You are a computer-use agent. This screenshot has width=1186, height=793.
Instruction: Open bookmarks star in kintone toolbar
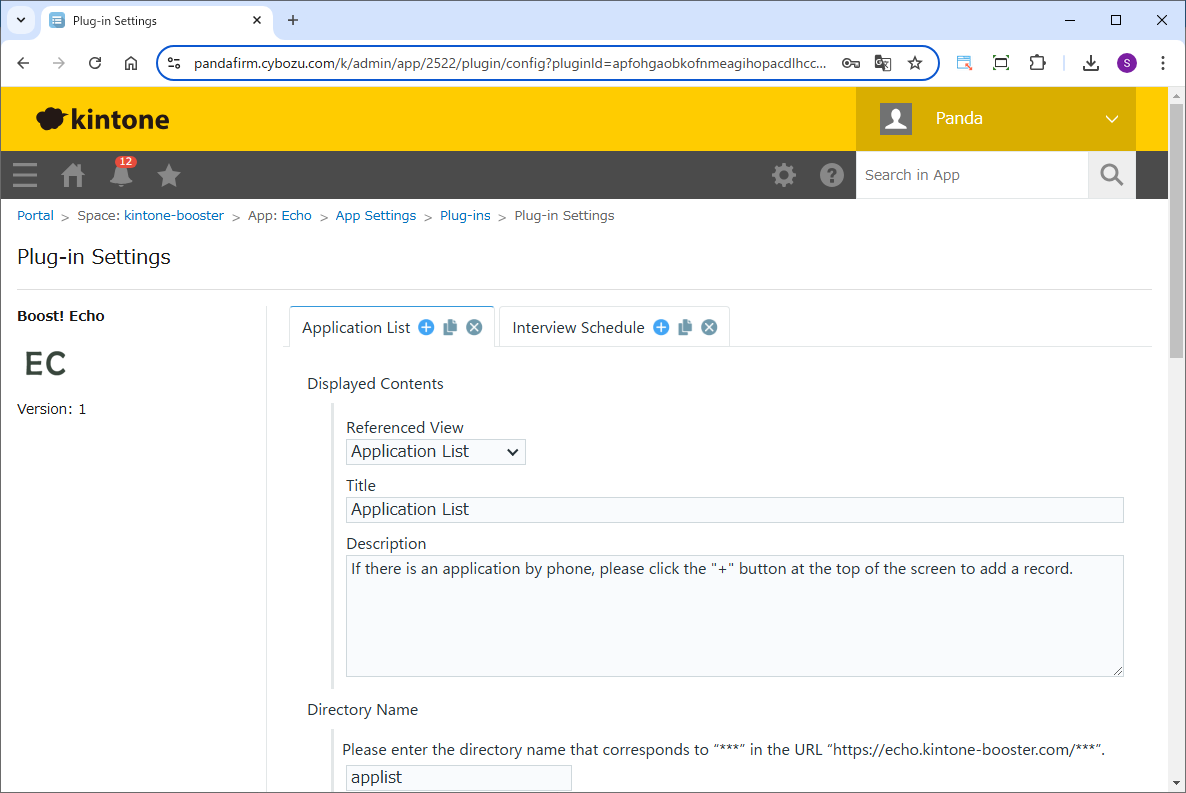(x=169, y=175)
